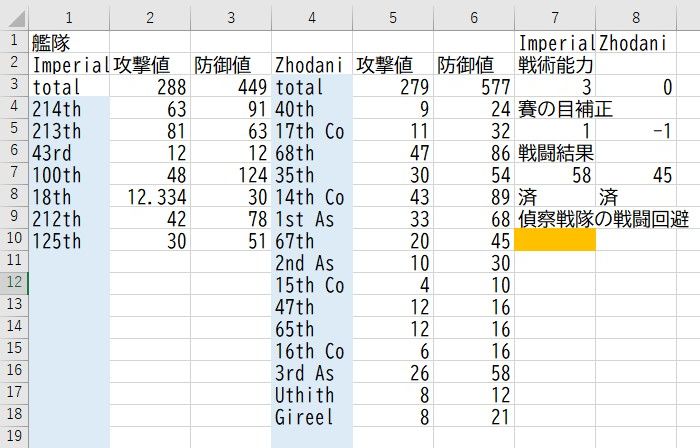Click the 67th fleet name cell
The width and height of the screenshot is (700, 448).
[312, 240]
